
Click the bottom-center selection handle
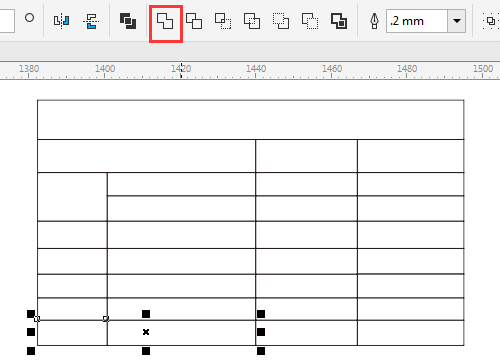click(146, 351)
